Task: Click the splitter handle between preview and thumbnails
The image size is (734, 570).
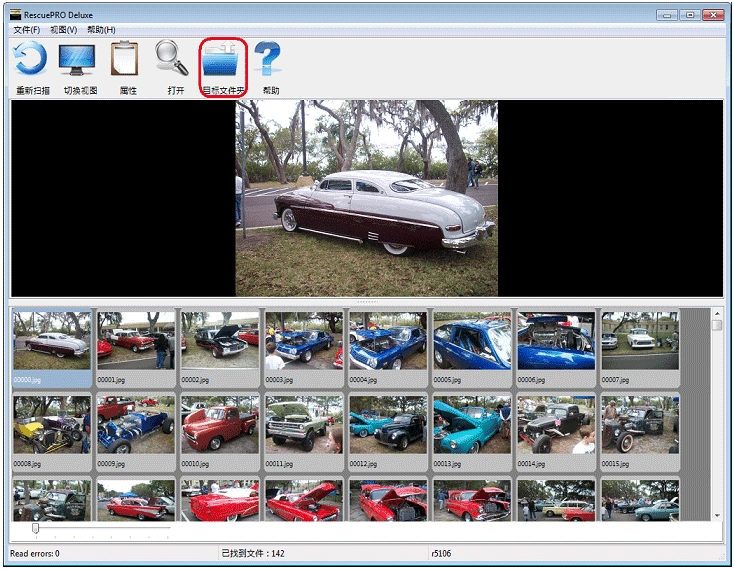Action: pos(367,301)
